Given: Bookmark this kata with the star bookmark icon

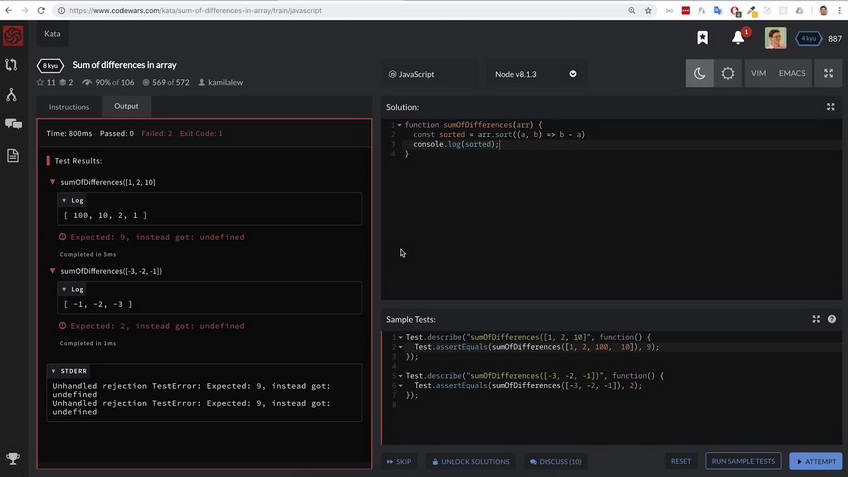Looking at the screenshot, I should pyautogui.click(x=703, y=37).
